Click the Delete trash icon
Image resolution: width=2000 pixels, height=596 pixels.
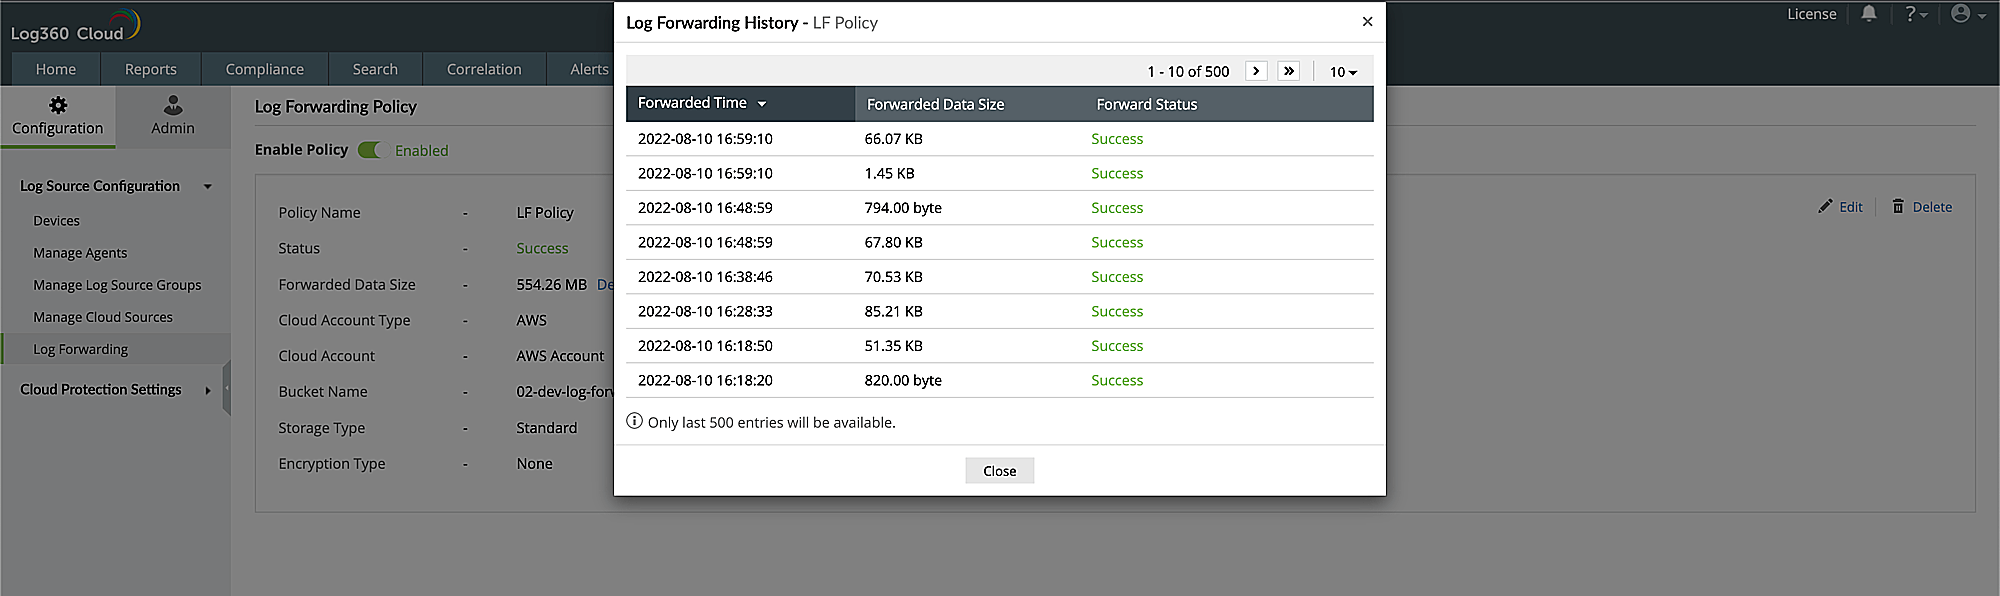click(1898, 206)
